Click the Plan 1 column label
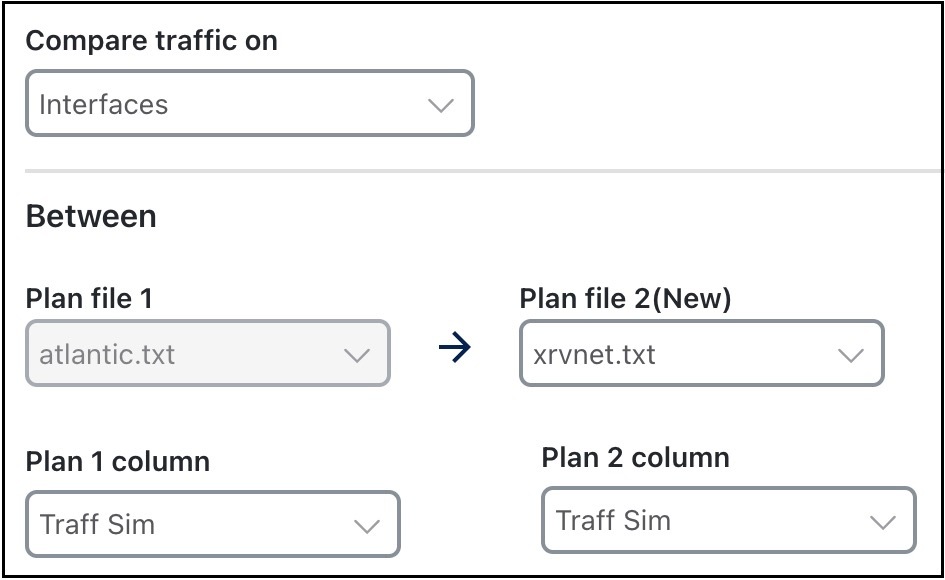 pos(118,462)
